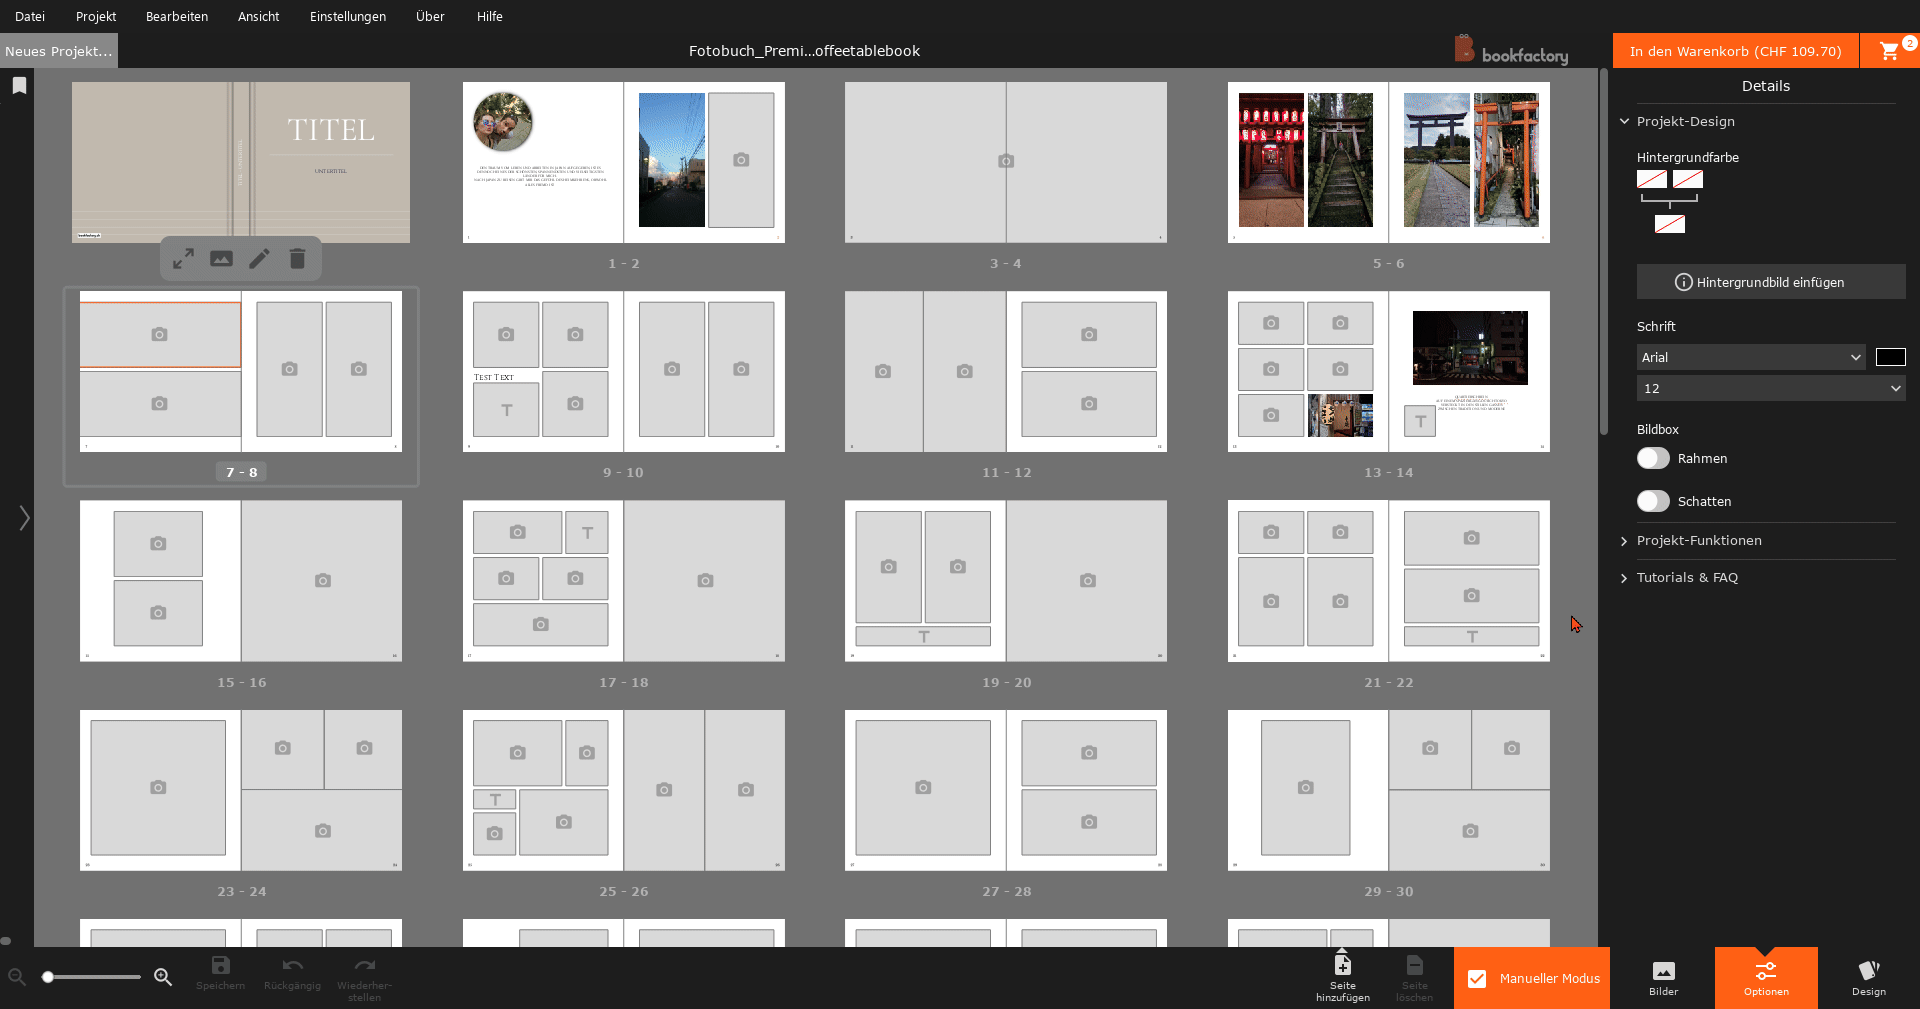Select the pages 21 - 22 spread
The image size is (1920, 1009).
(x=1389, y=581)
